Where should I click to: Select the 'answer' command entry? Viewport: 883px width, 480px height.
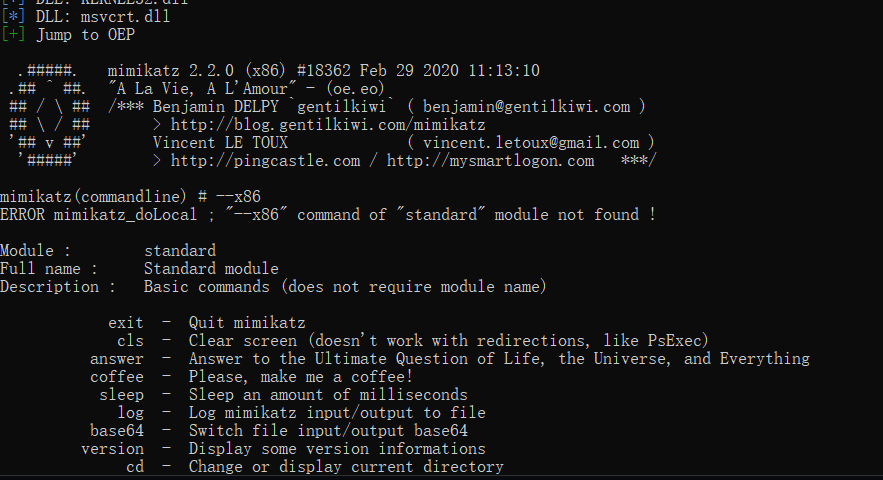[116, 359]
